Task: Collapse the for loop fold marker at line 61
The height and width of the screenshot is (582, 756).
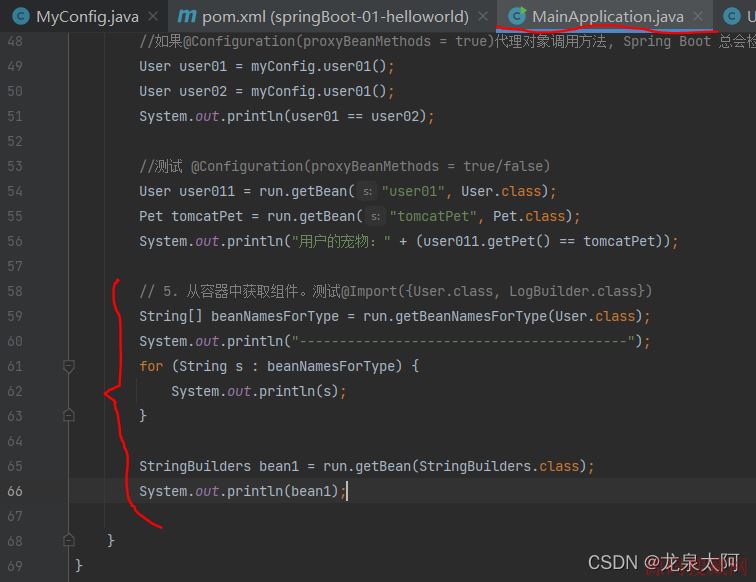Action: point(69,366)
